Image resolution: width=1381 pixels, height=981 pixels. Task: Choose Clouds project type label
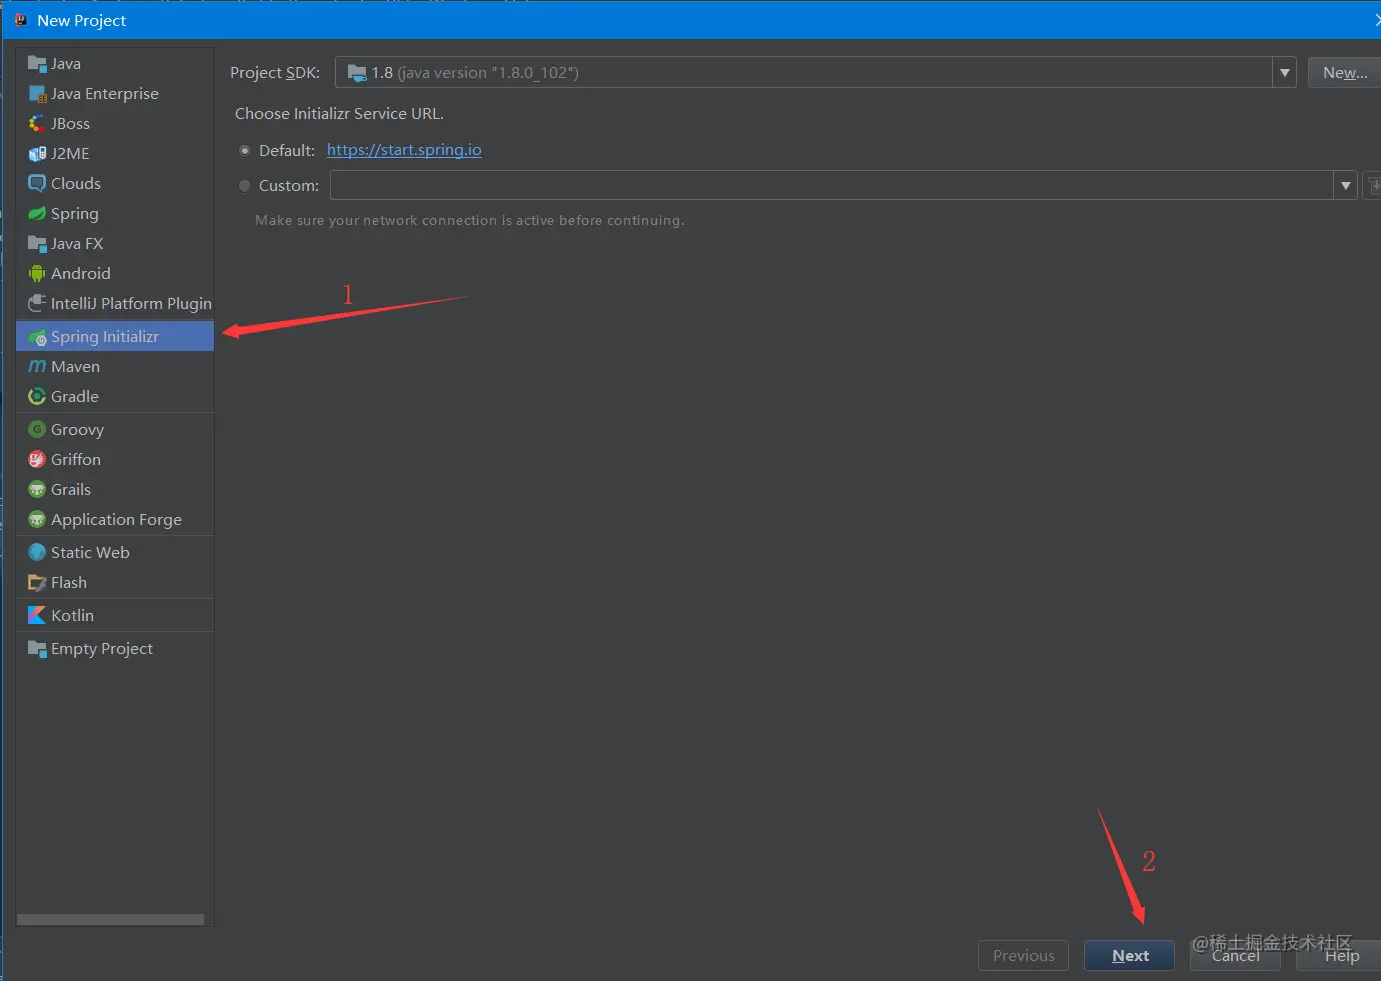76,184
